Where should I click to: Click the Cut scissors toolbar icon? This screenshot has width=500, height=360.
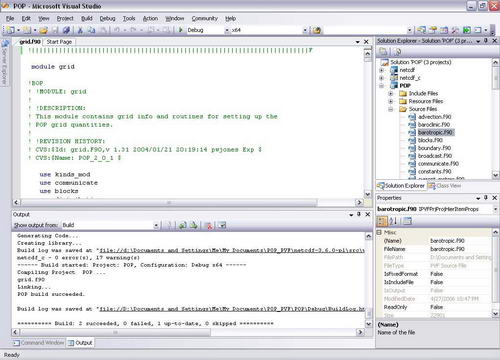coord(80,30)
